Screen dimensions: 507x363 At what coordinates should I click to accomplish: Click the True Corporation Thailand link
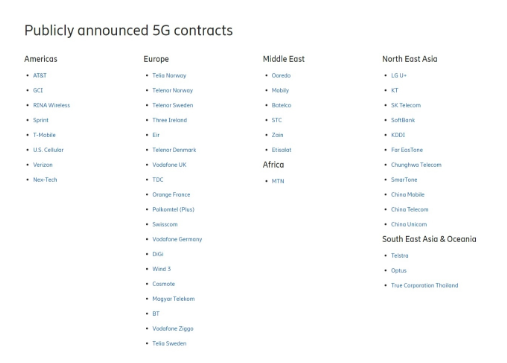tap(425, 286)
